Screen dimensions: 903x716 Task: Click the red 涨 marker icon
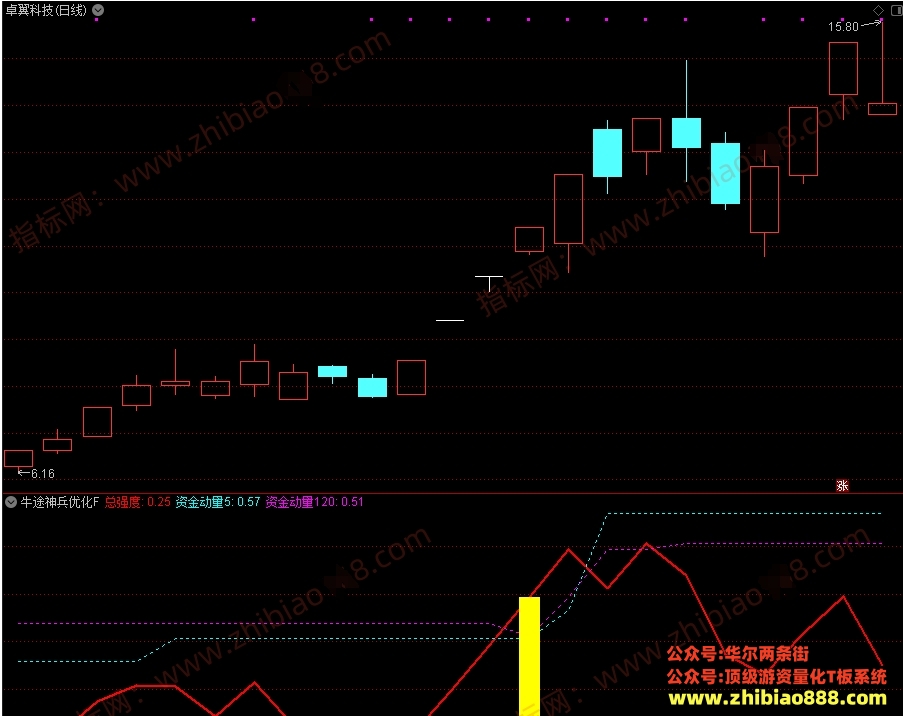point(842,486)
